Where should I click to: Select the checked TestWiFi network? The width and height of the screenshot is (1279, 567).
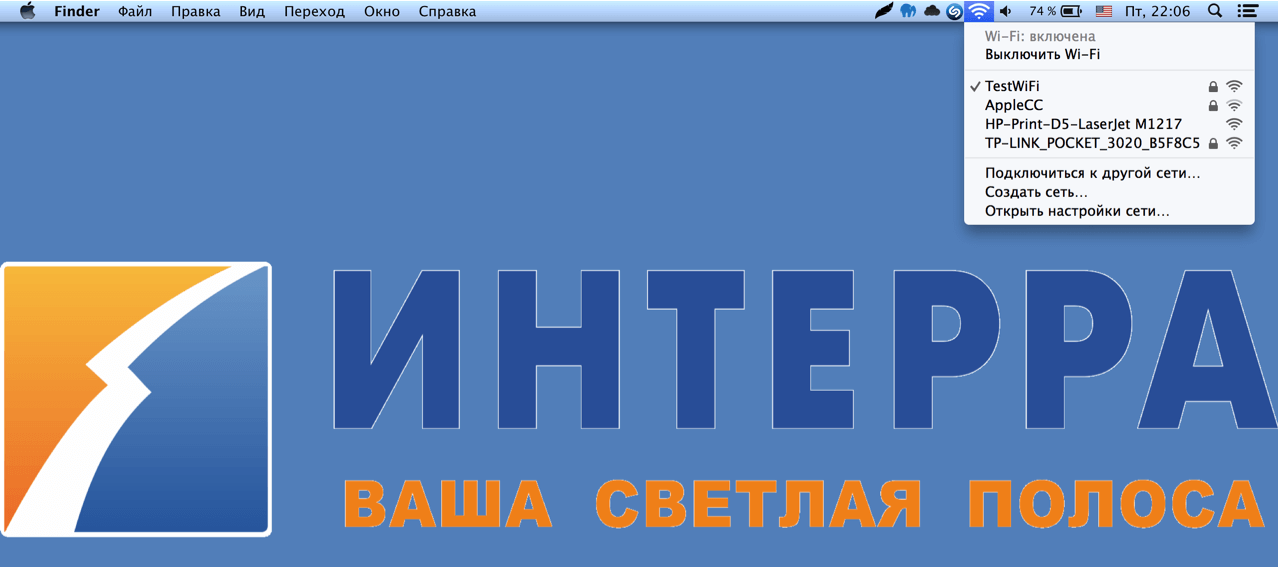point(1012,87)
